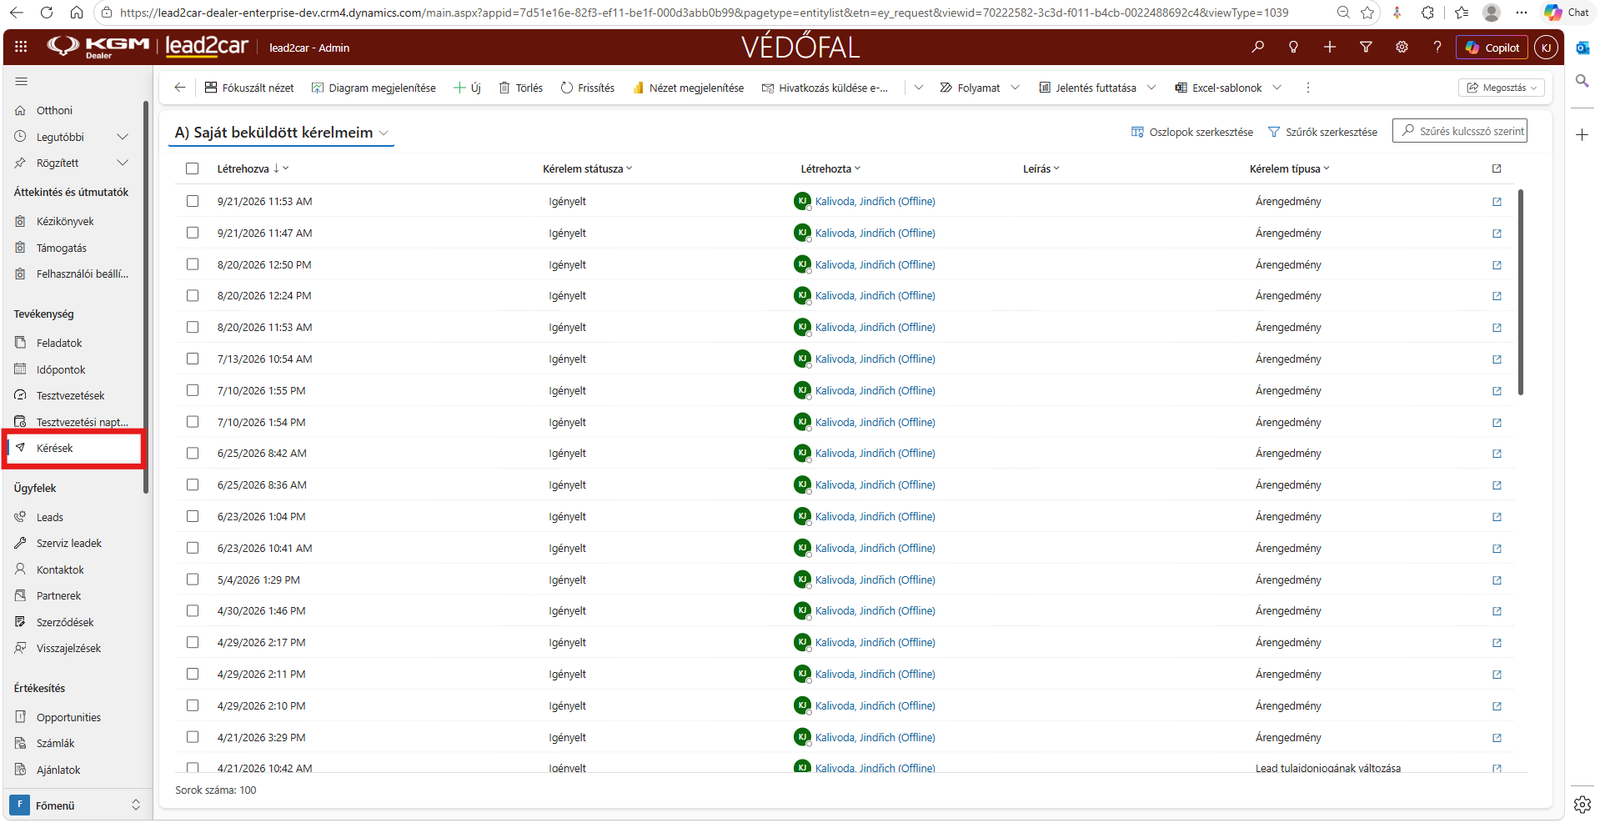The height and width of the screenshot is (823, 1600).
Task: Collapse the sidebar with the hamburger icon
Action: pos(21,81)
